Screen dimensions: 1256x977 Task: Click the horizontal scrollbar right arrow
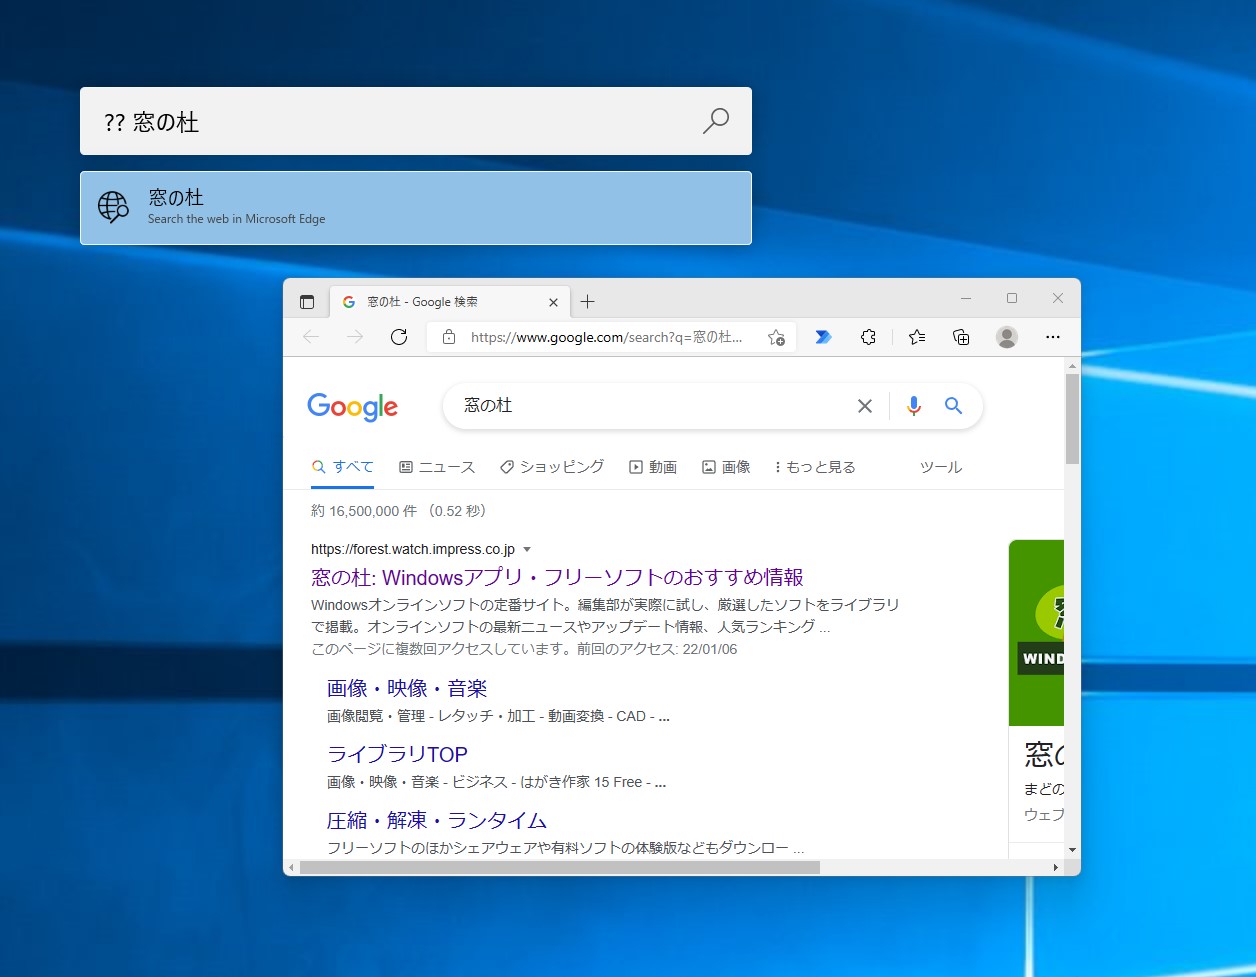click(x=1056, y=867)
